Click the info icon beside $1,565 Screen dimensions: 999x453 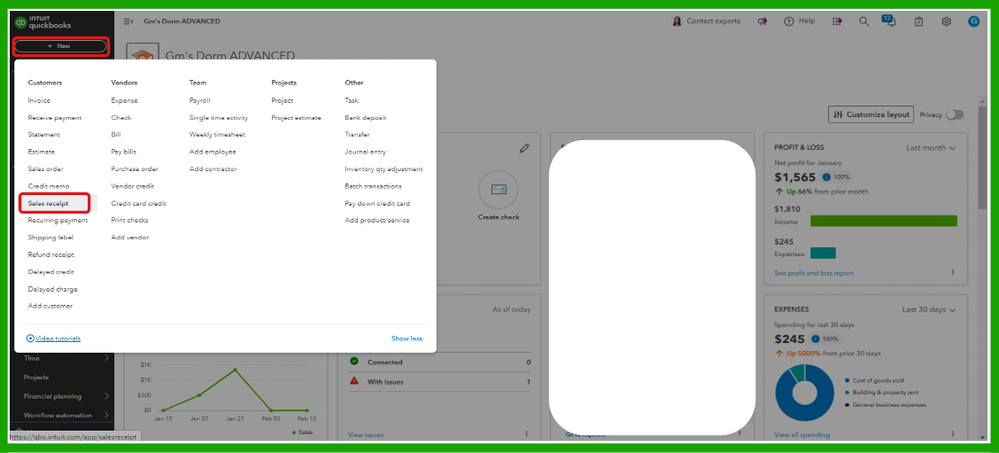click(x=826, y=177)
